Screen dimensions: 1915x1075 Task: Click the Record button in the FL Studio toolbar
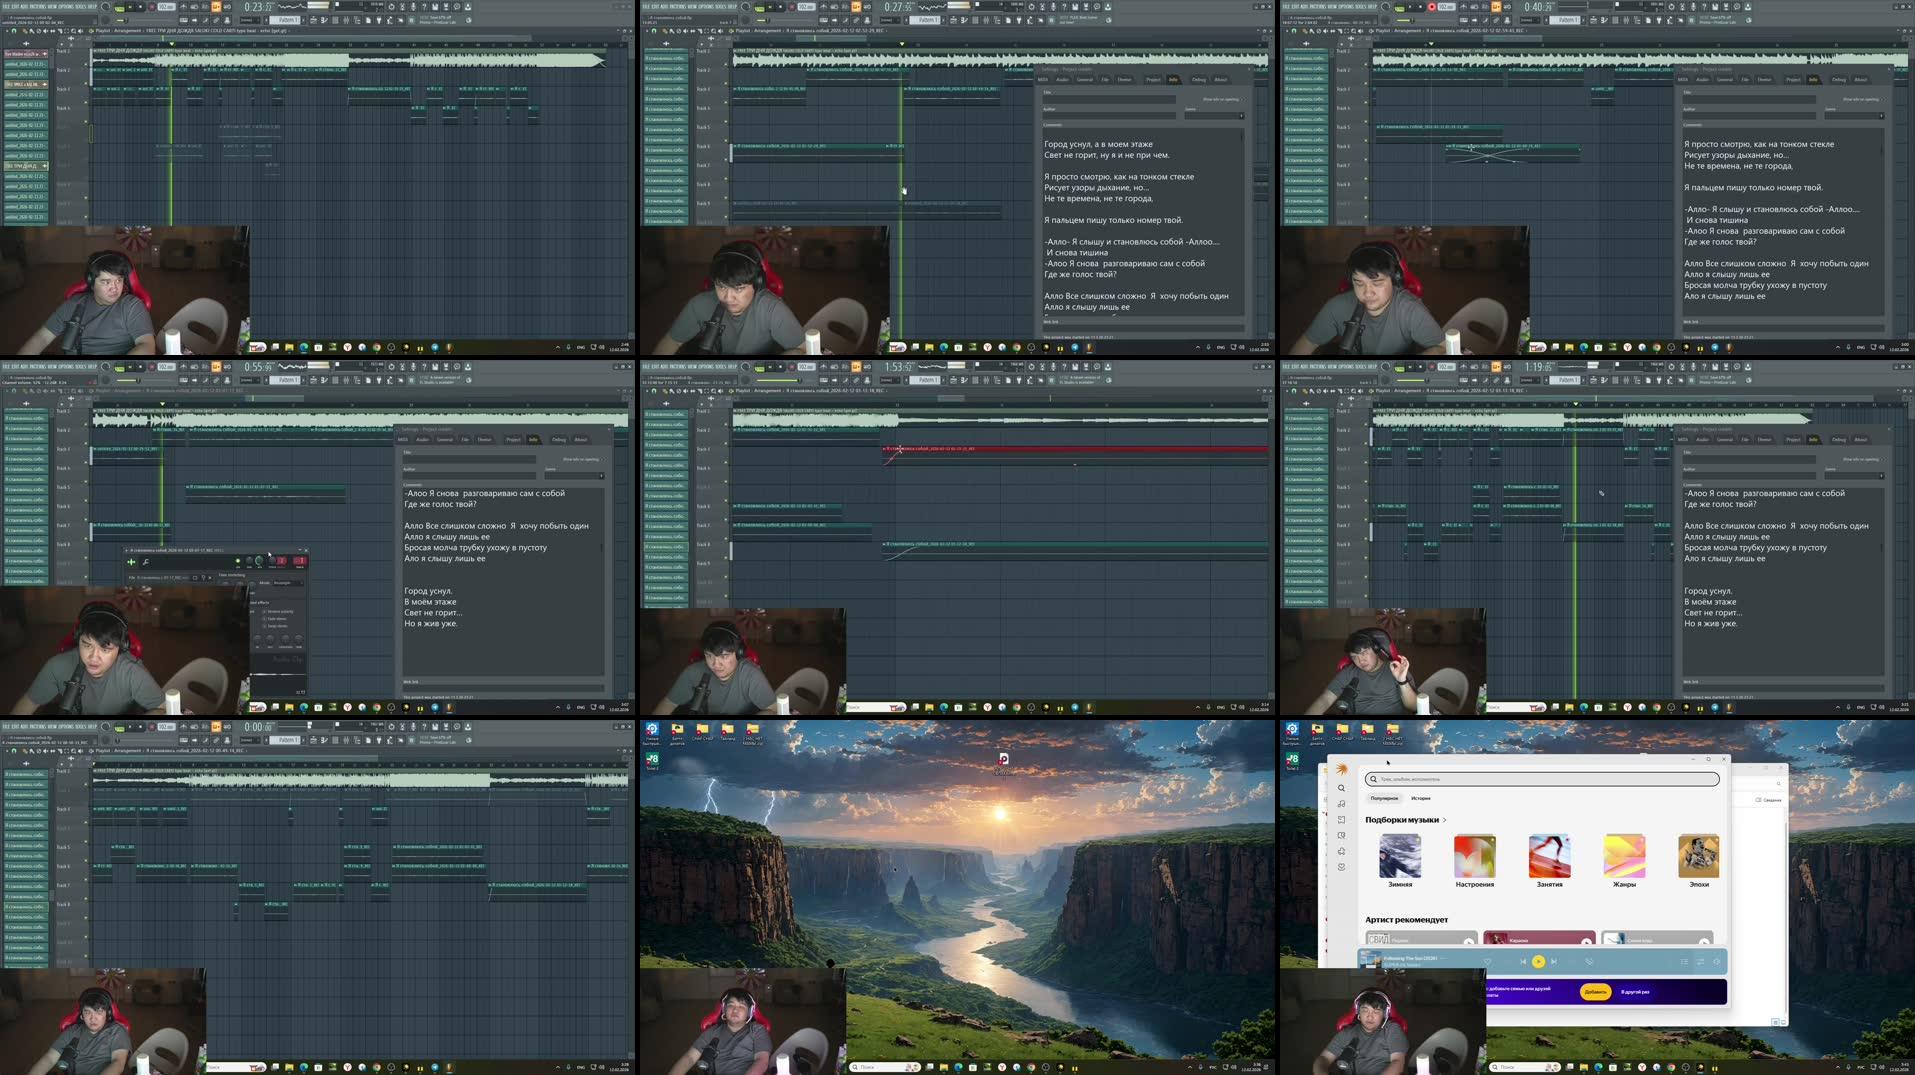click(151, 6)
